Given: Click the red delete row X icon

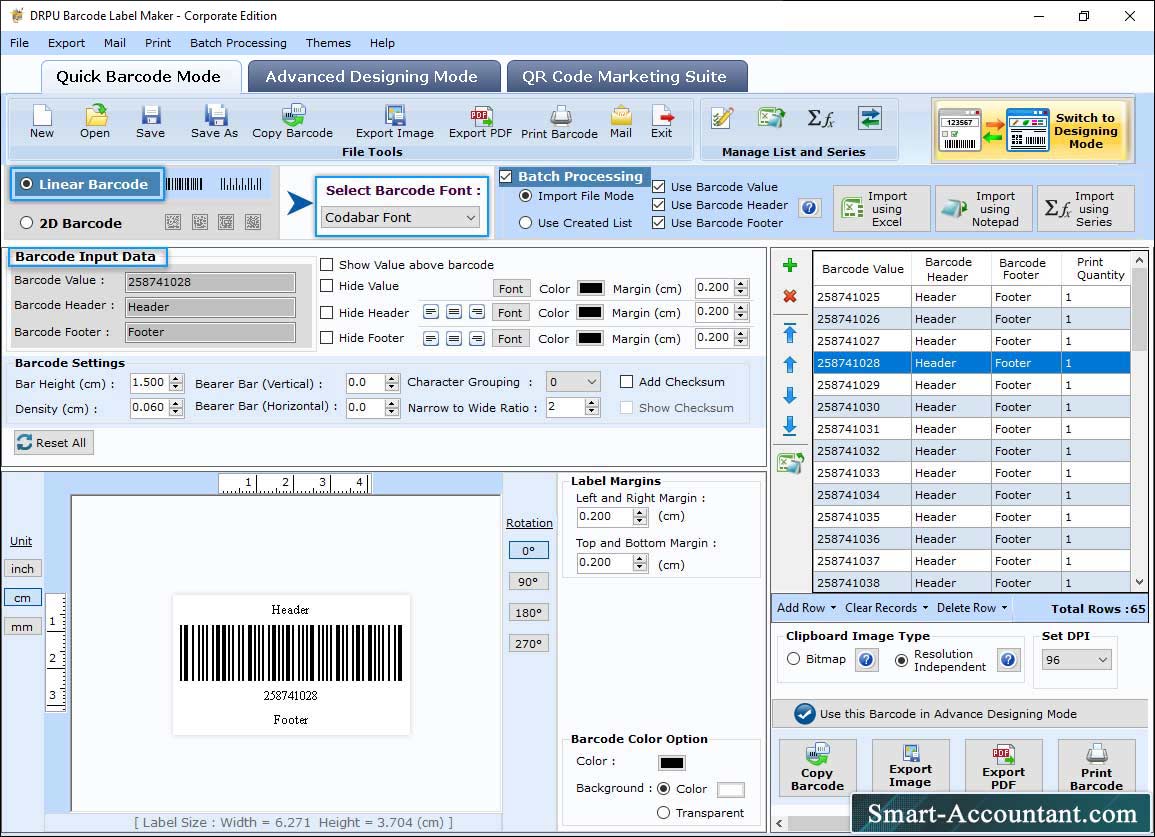Looking at the screenshot, I should tap(790, 296).
